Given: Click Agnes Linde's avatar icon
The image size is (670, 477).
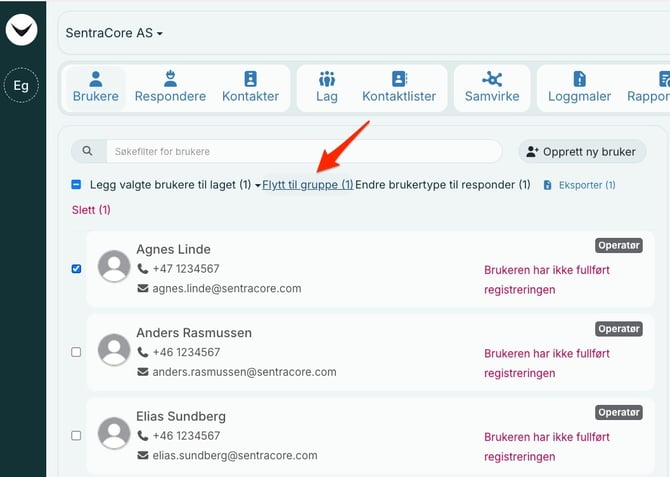Looking at the screenshot, I should [x=114, y=267].
